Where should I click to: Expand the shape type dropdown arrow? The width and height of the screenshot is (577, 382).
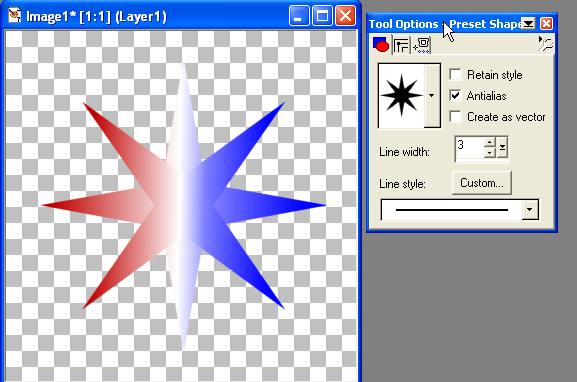pos(432,96)
